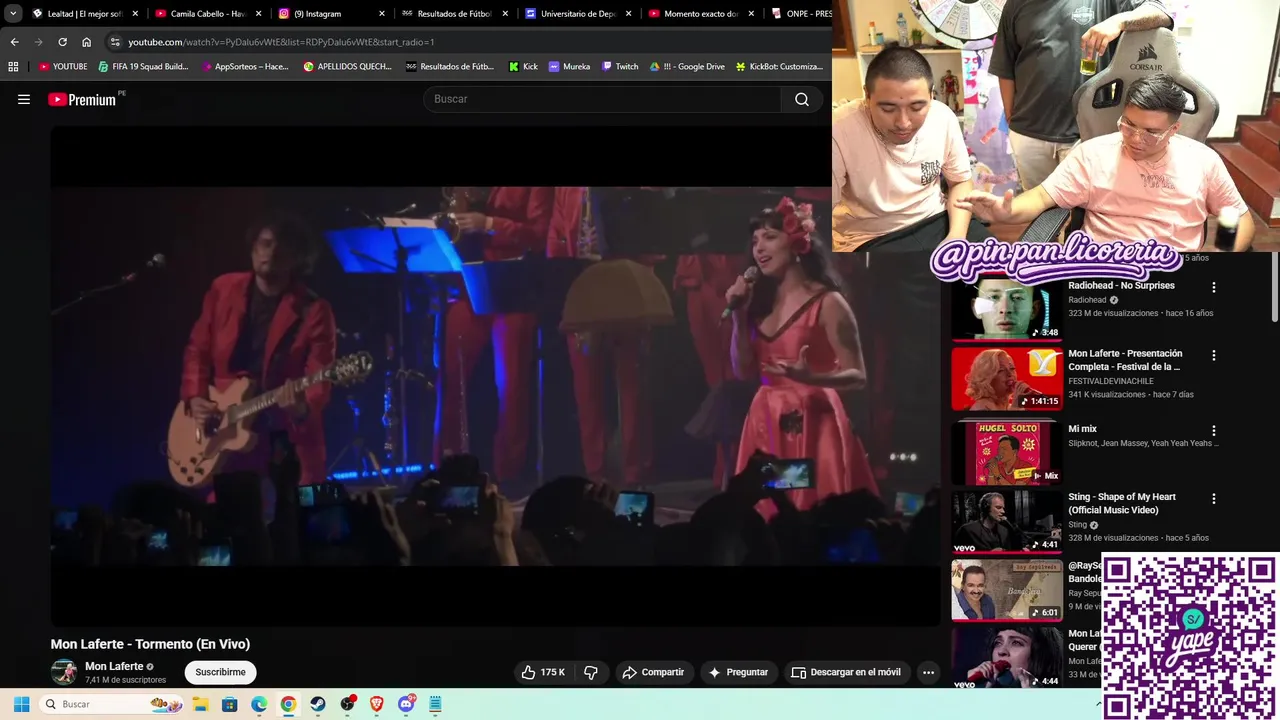Open Notepad from the taskbar

(x=435, y=704)
